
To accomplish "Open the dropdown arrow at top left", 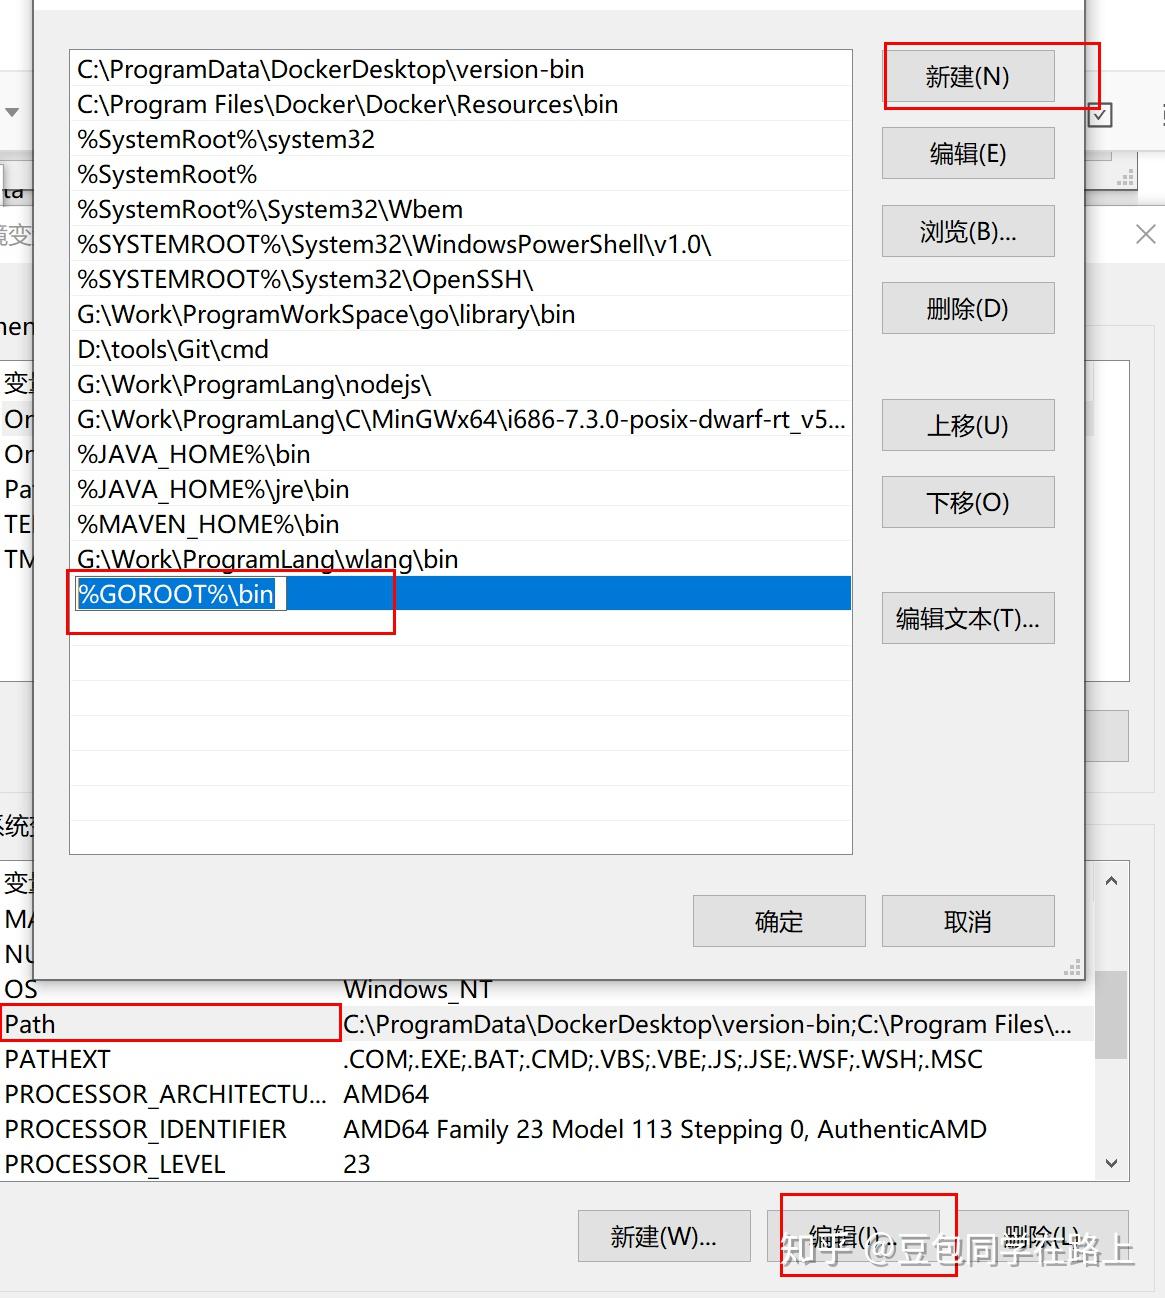I will (12, 113).
